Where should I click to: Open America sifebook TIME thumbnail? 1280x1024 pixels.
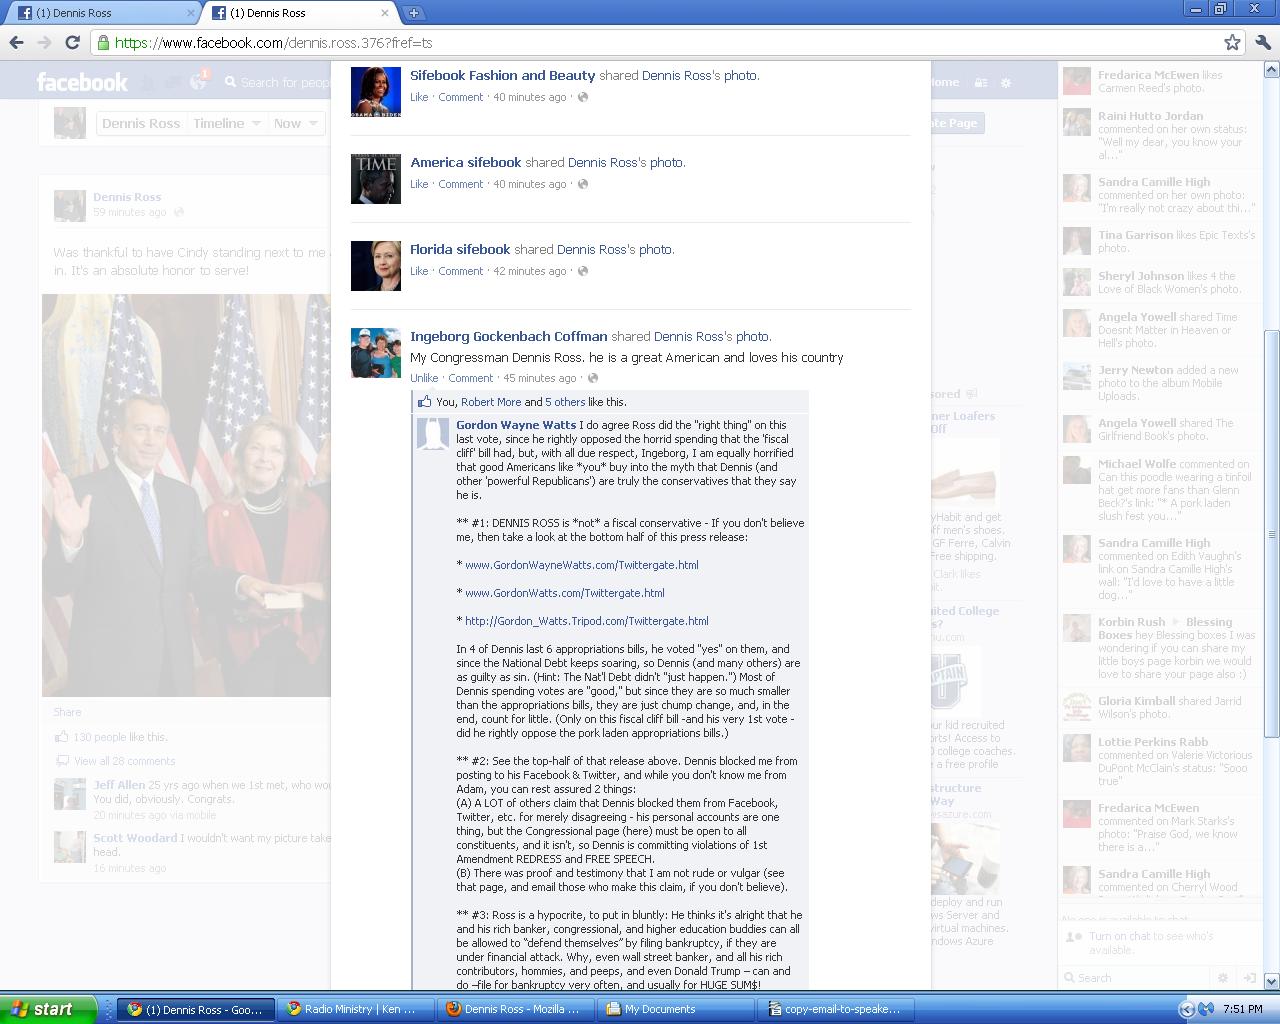[376, 179]
